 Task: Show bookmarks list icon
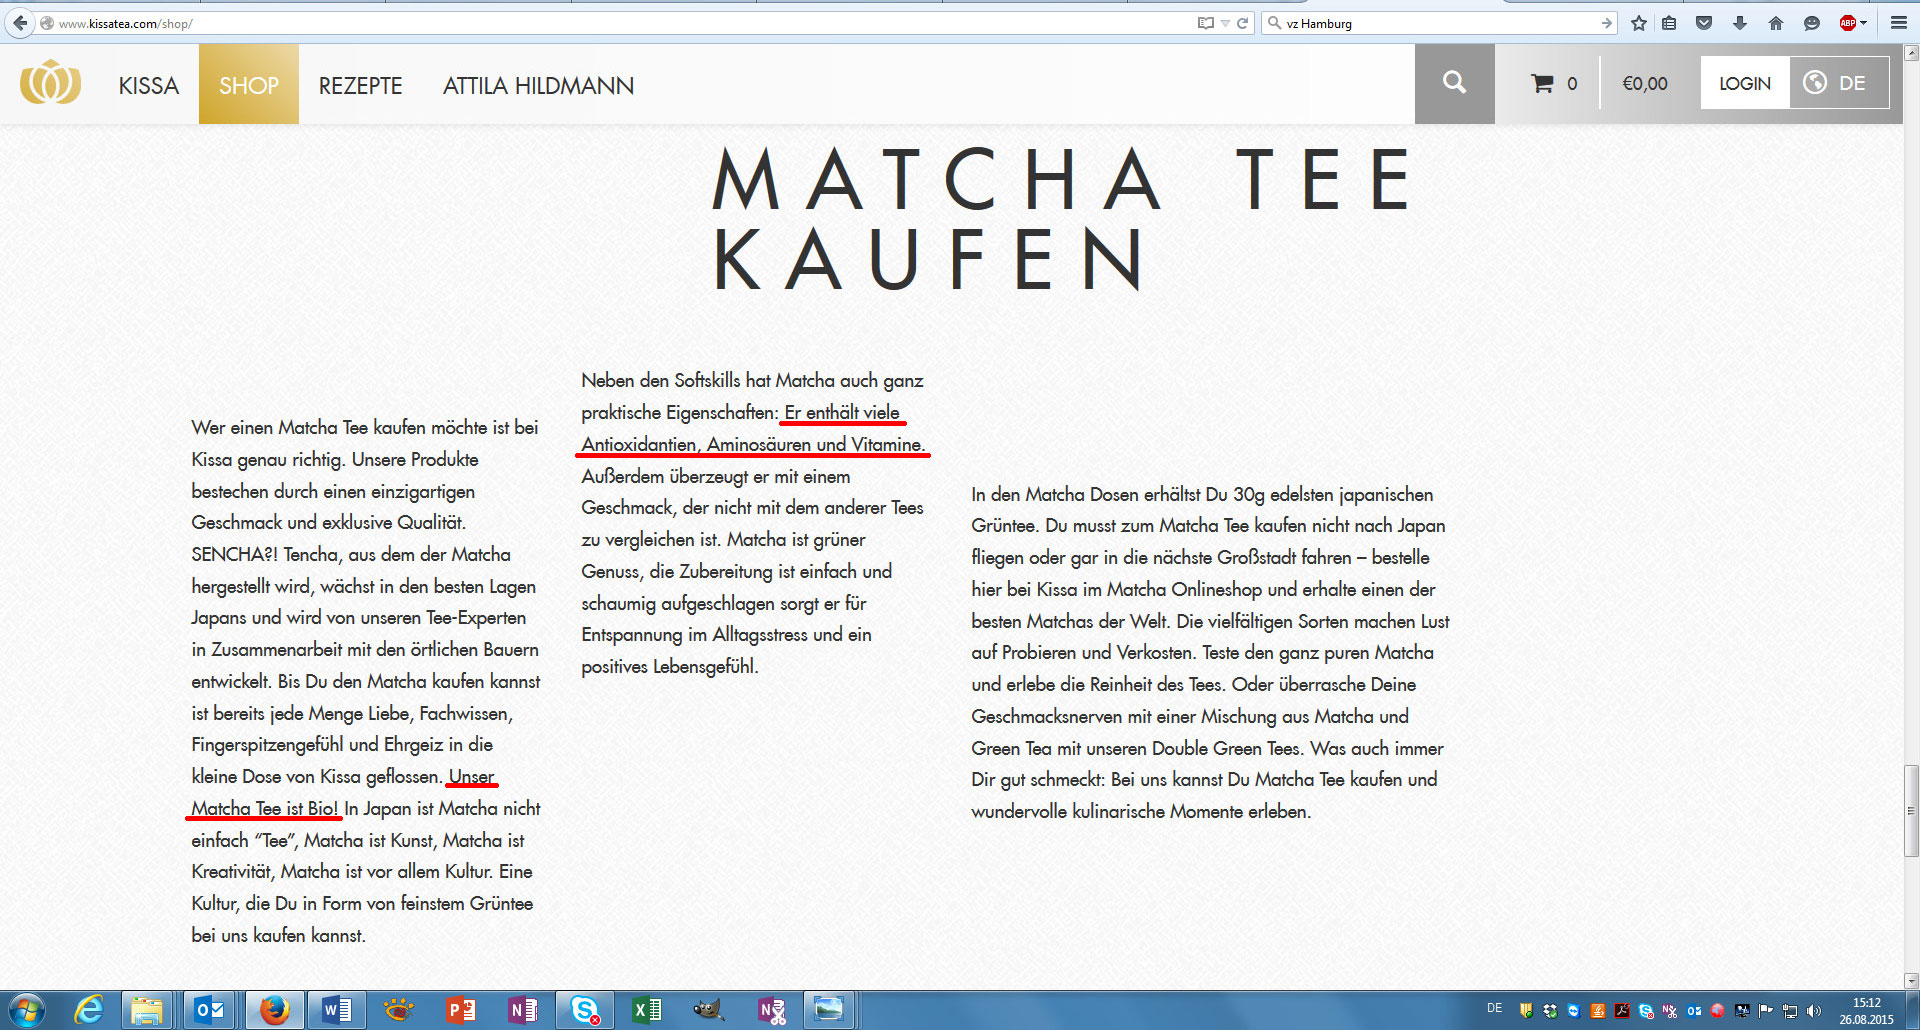[x=1669, y=23]
